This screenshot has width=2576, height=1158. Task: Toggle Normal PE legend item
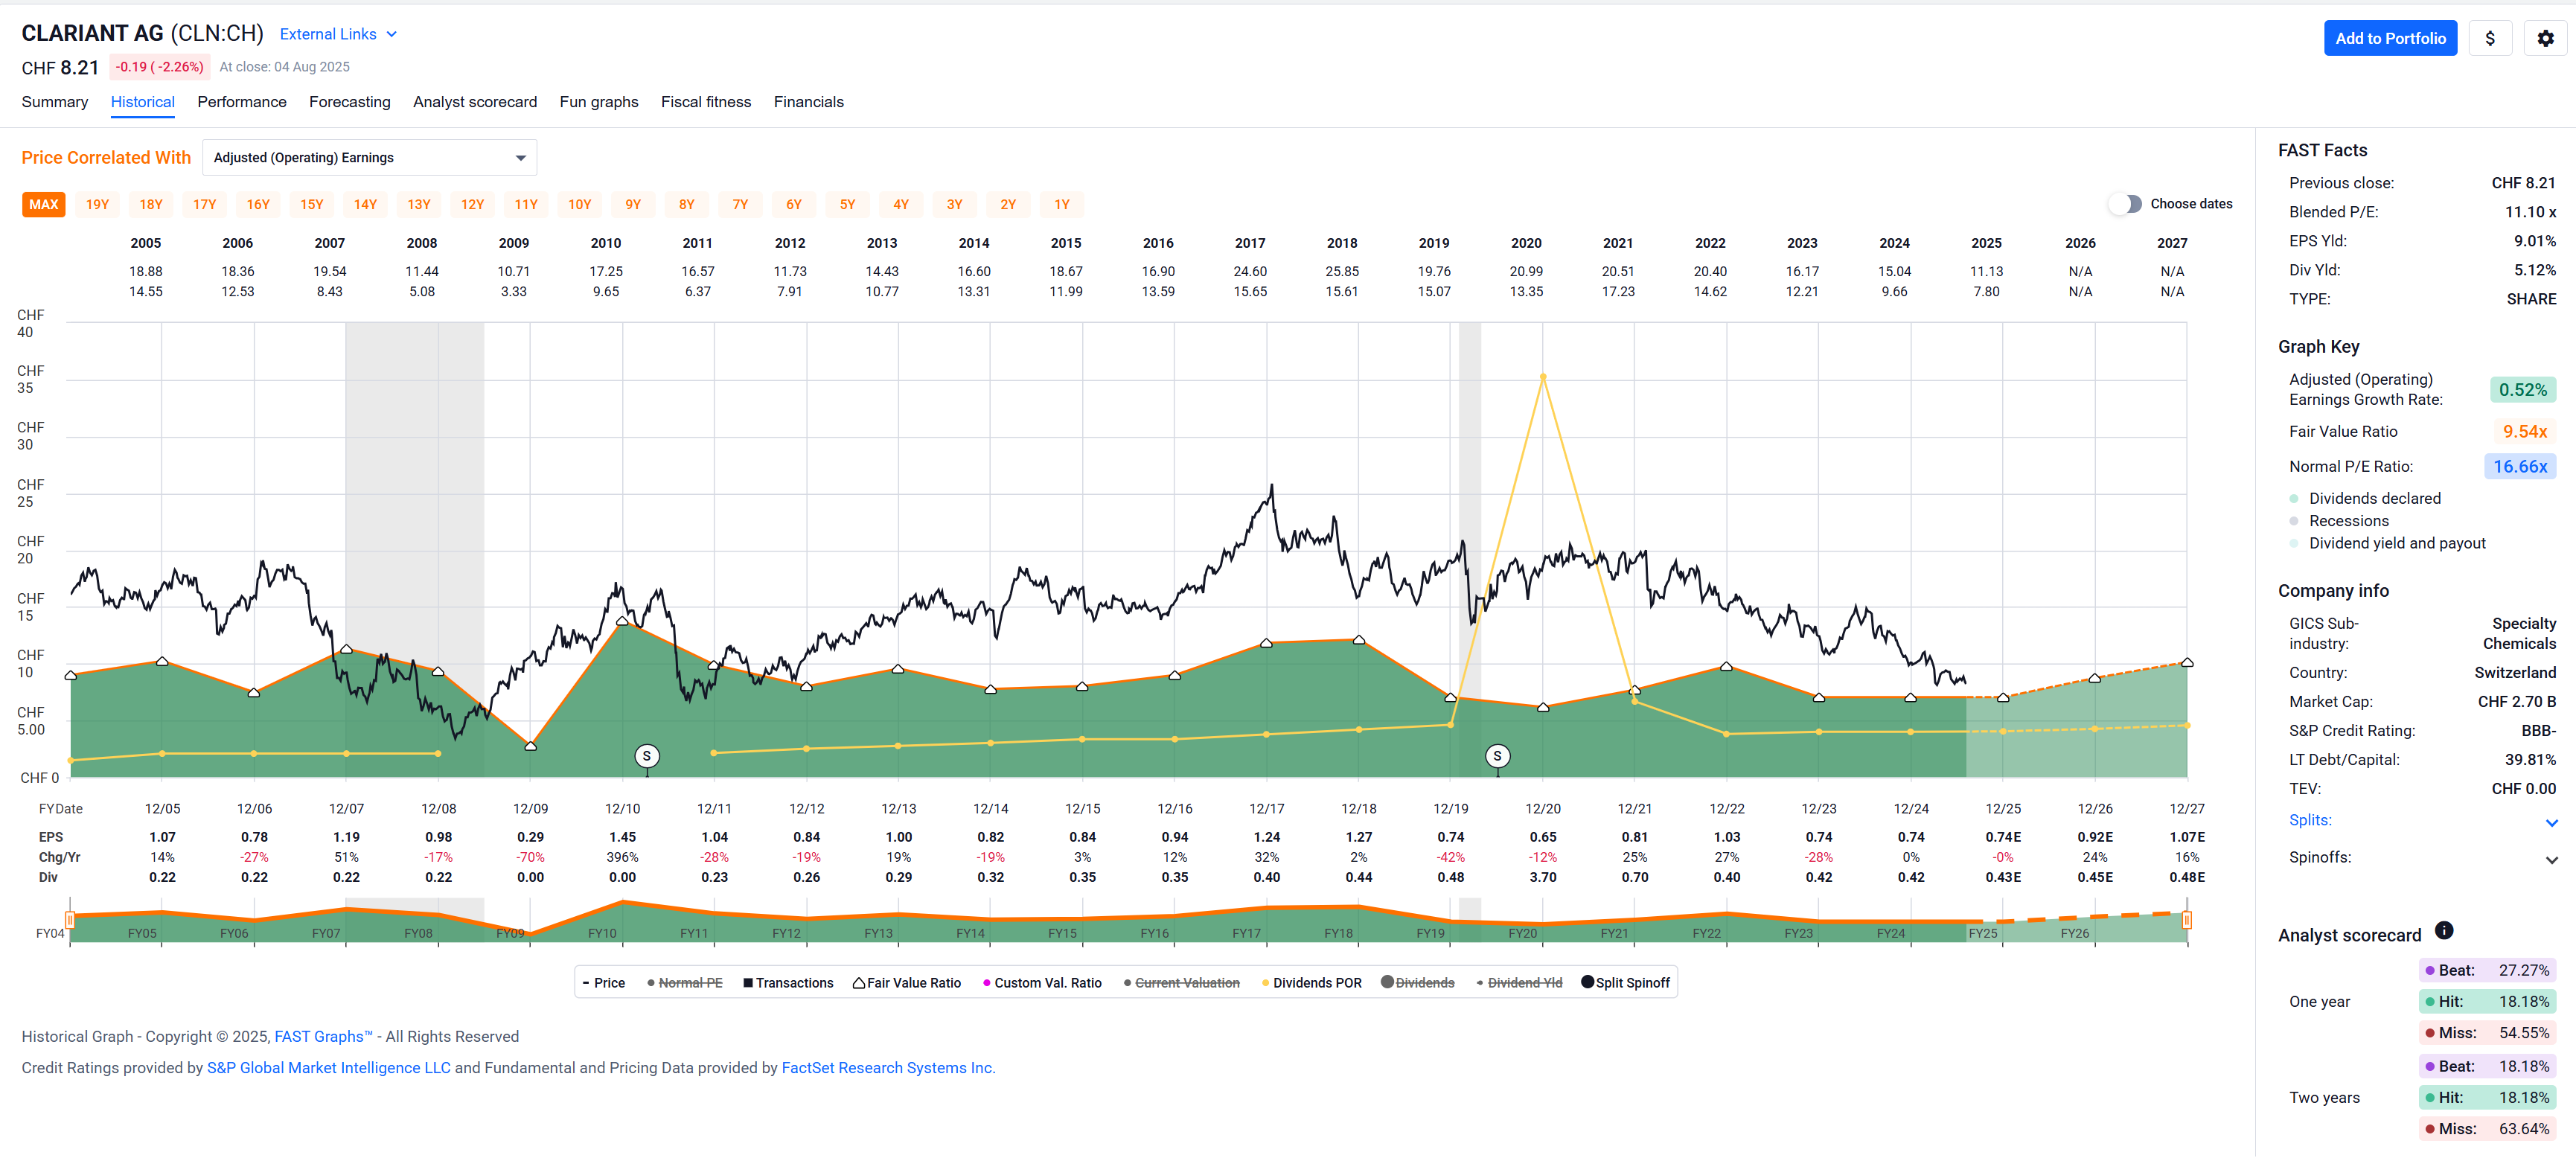(x=685, y=983)
